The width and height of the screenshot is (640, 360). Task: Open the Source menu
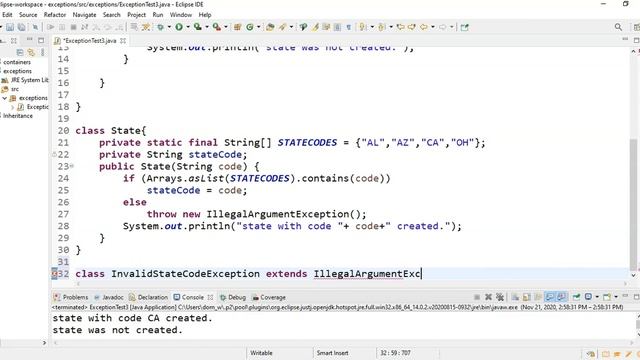coord(28,15)
